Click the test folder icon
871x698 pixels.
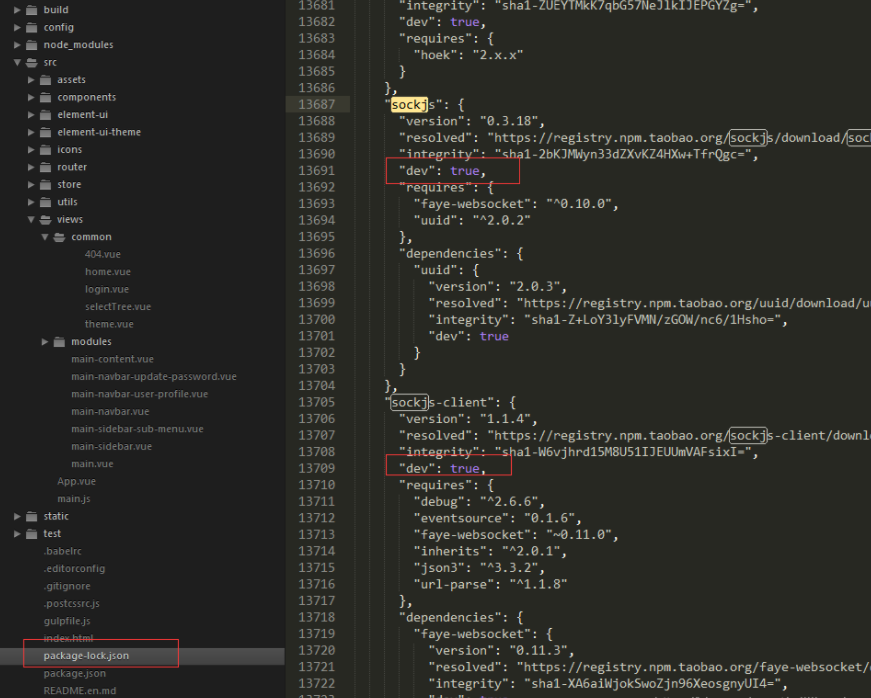[x=32, y=534]
